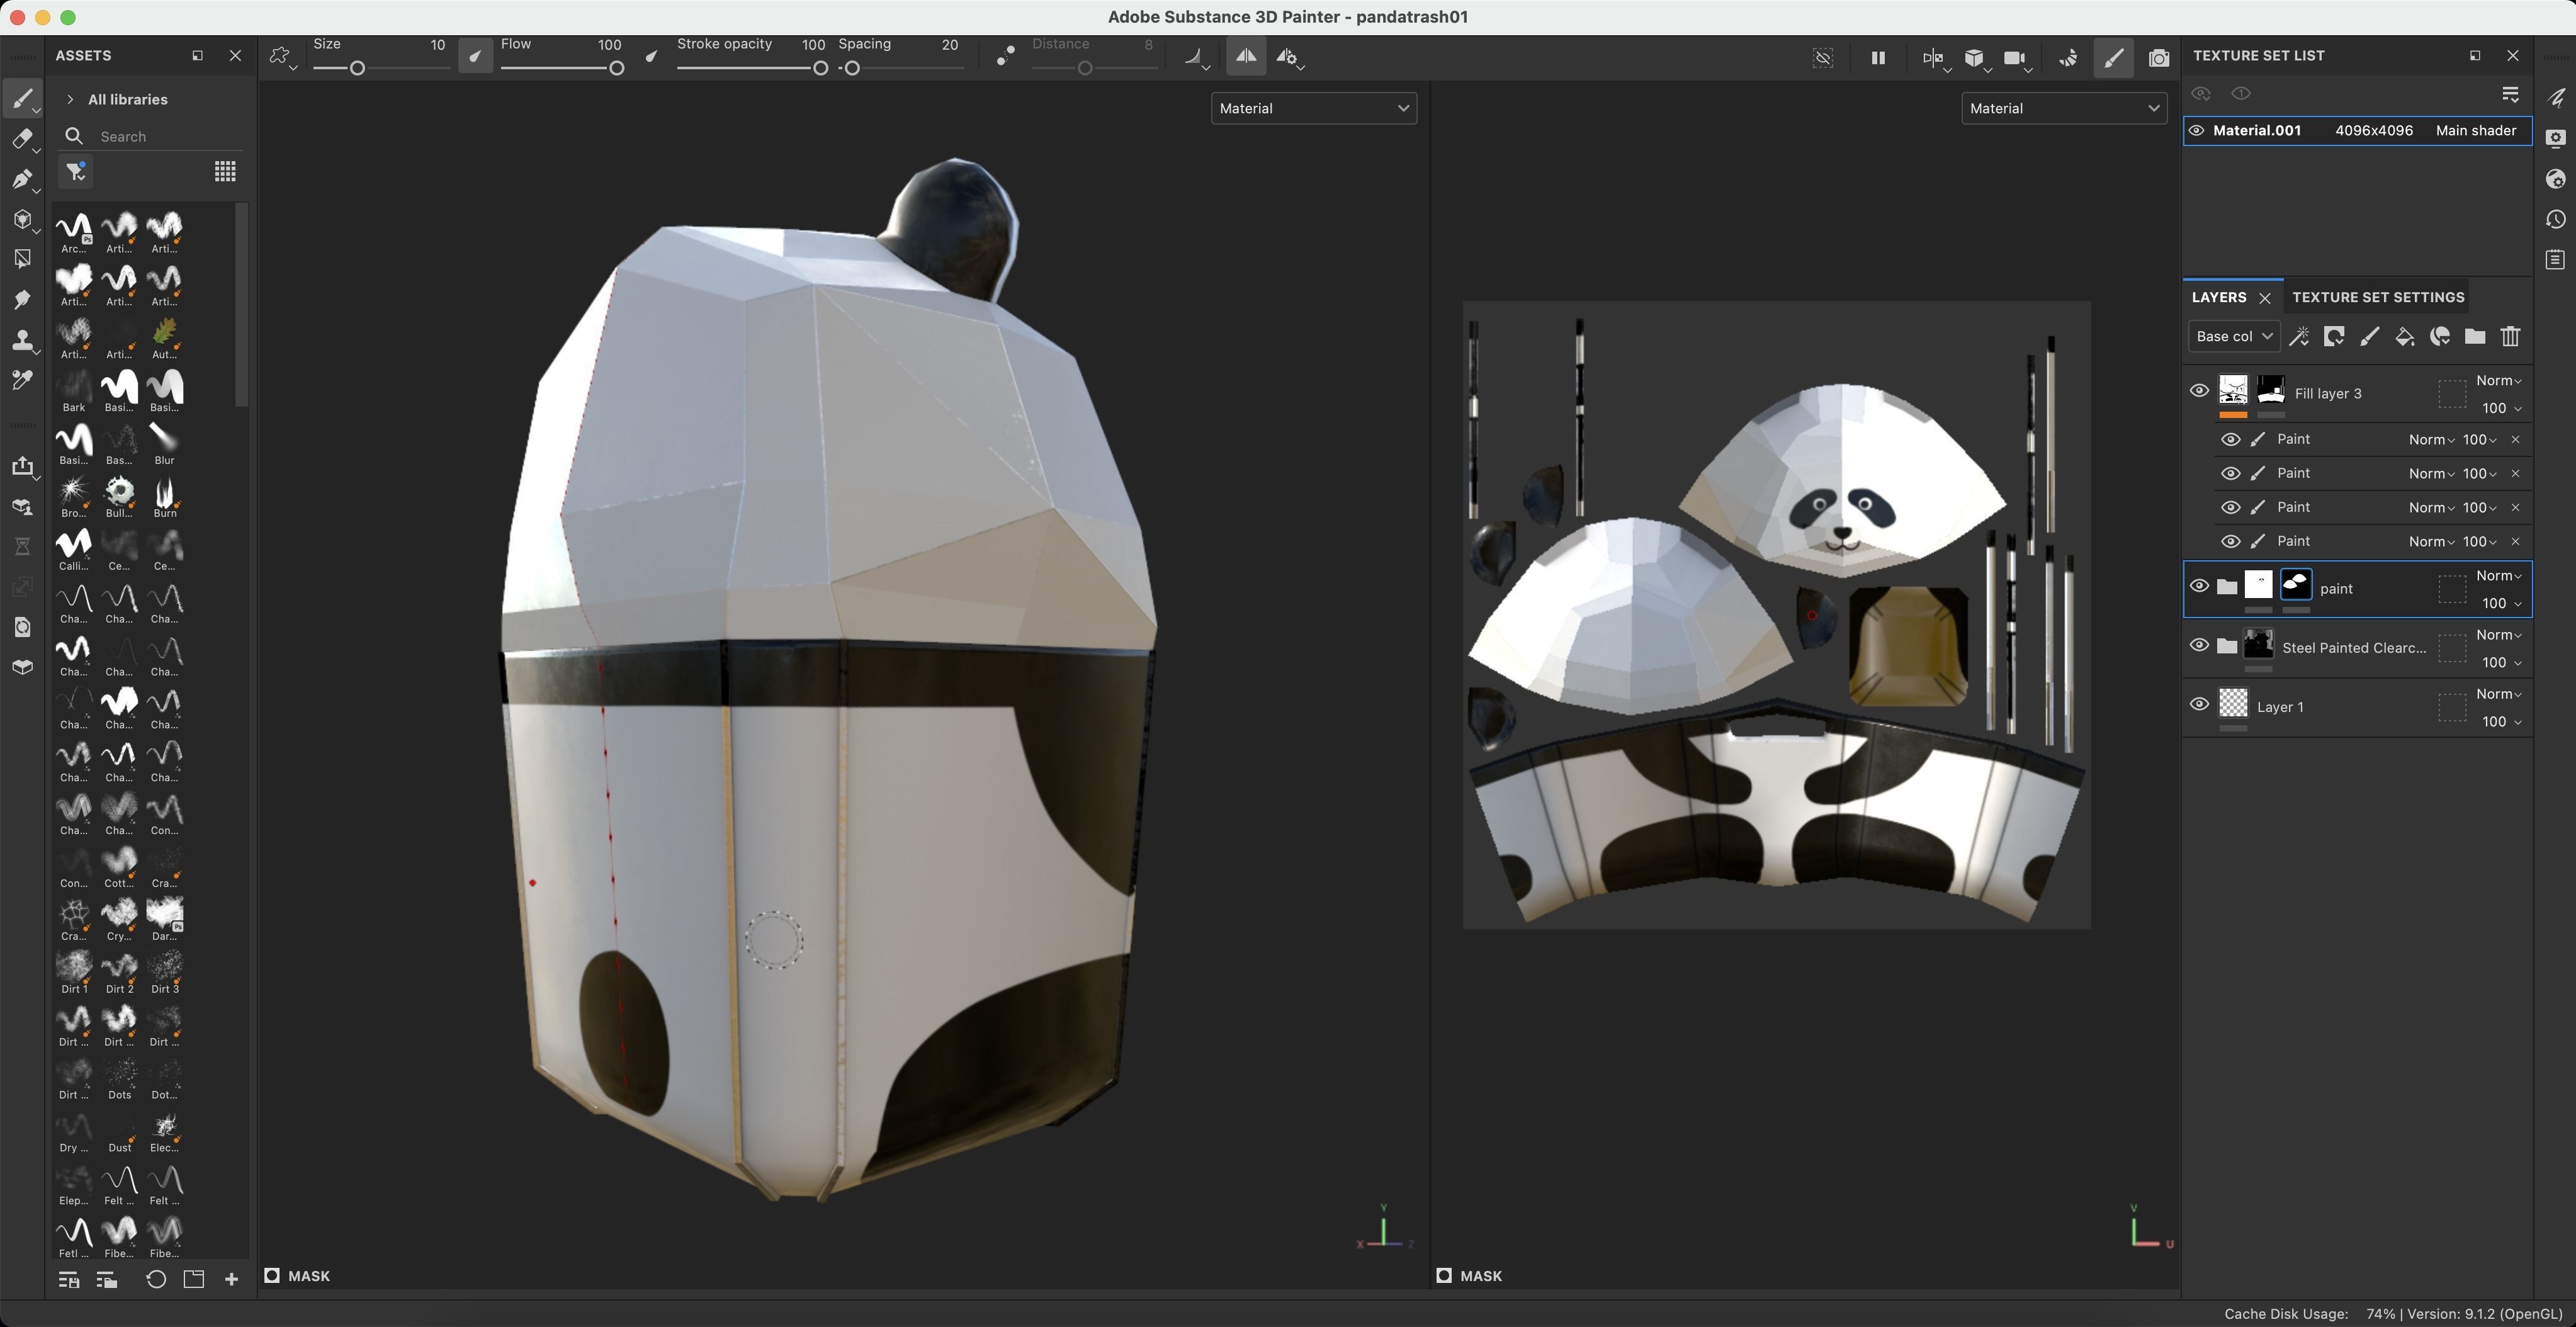The width and height of the screenshot is (2576, 1327).
Task: Add a new paint layer
Action: (2369, 336)
